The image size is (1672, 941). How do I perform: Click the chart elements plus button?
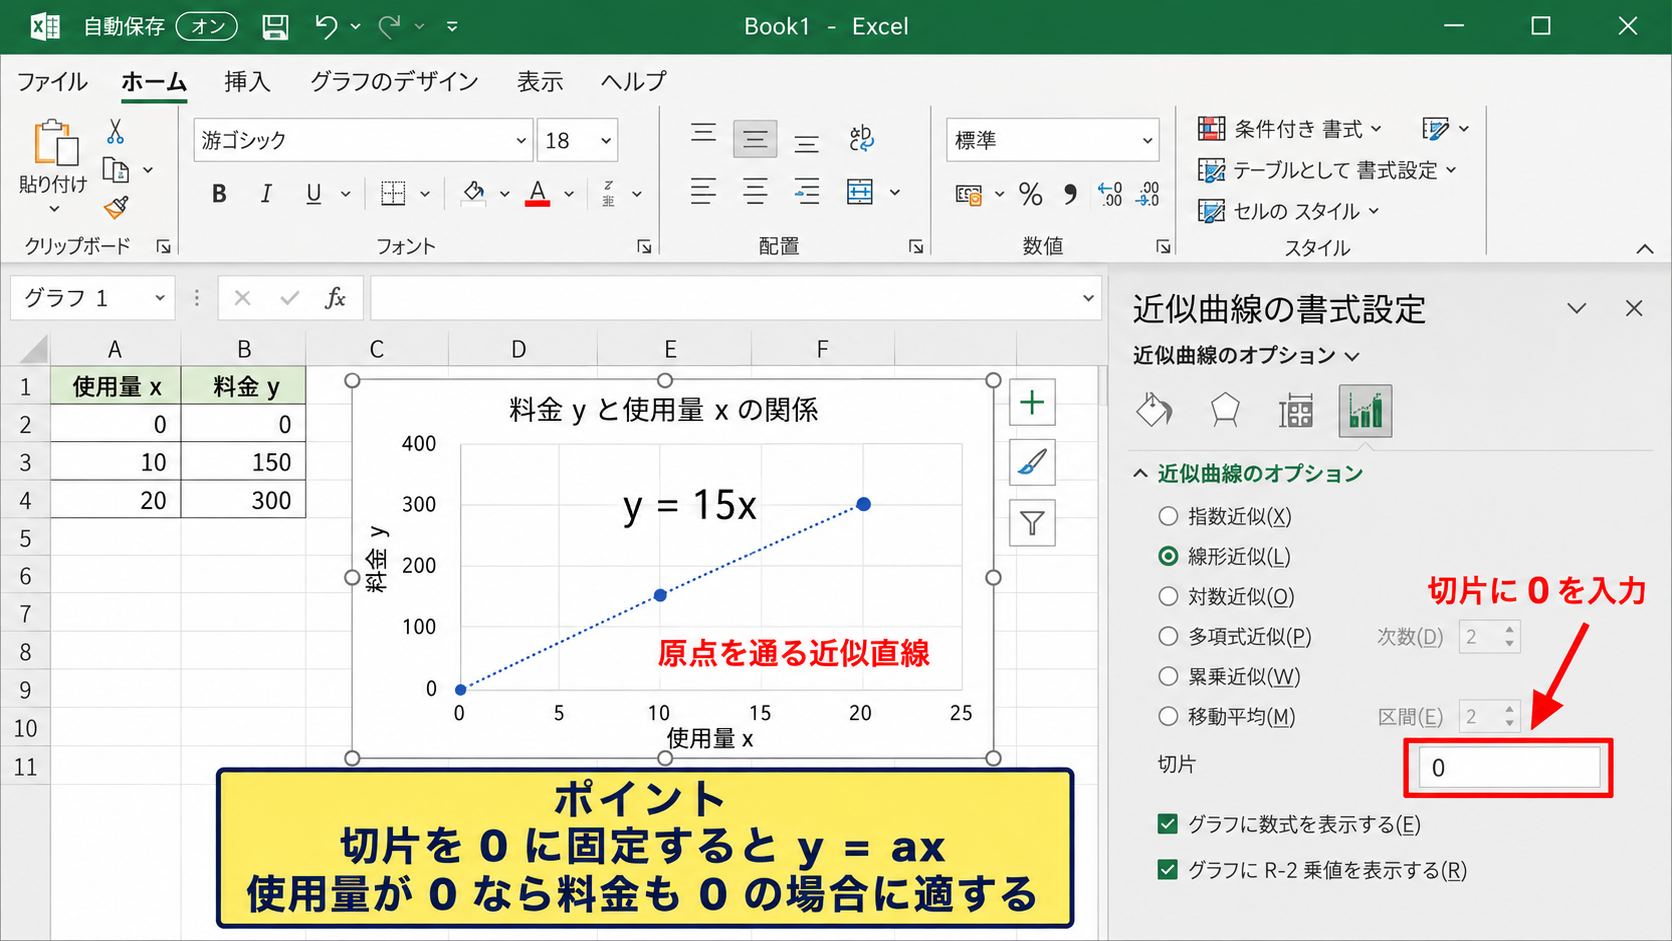click(x=1032, y=403)
